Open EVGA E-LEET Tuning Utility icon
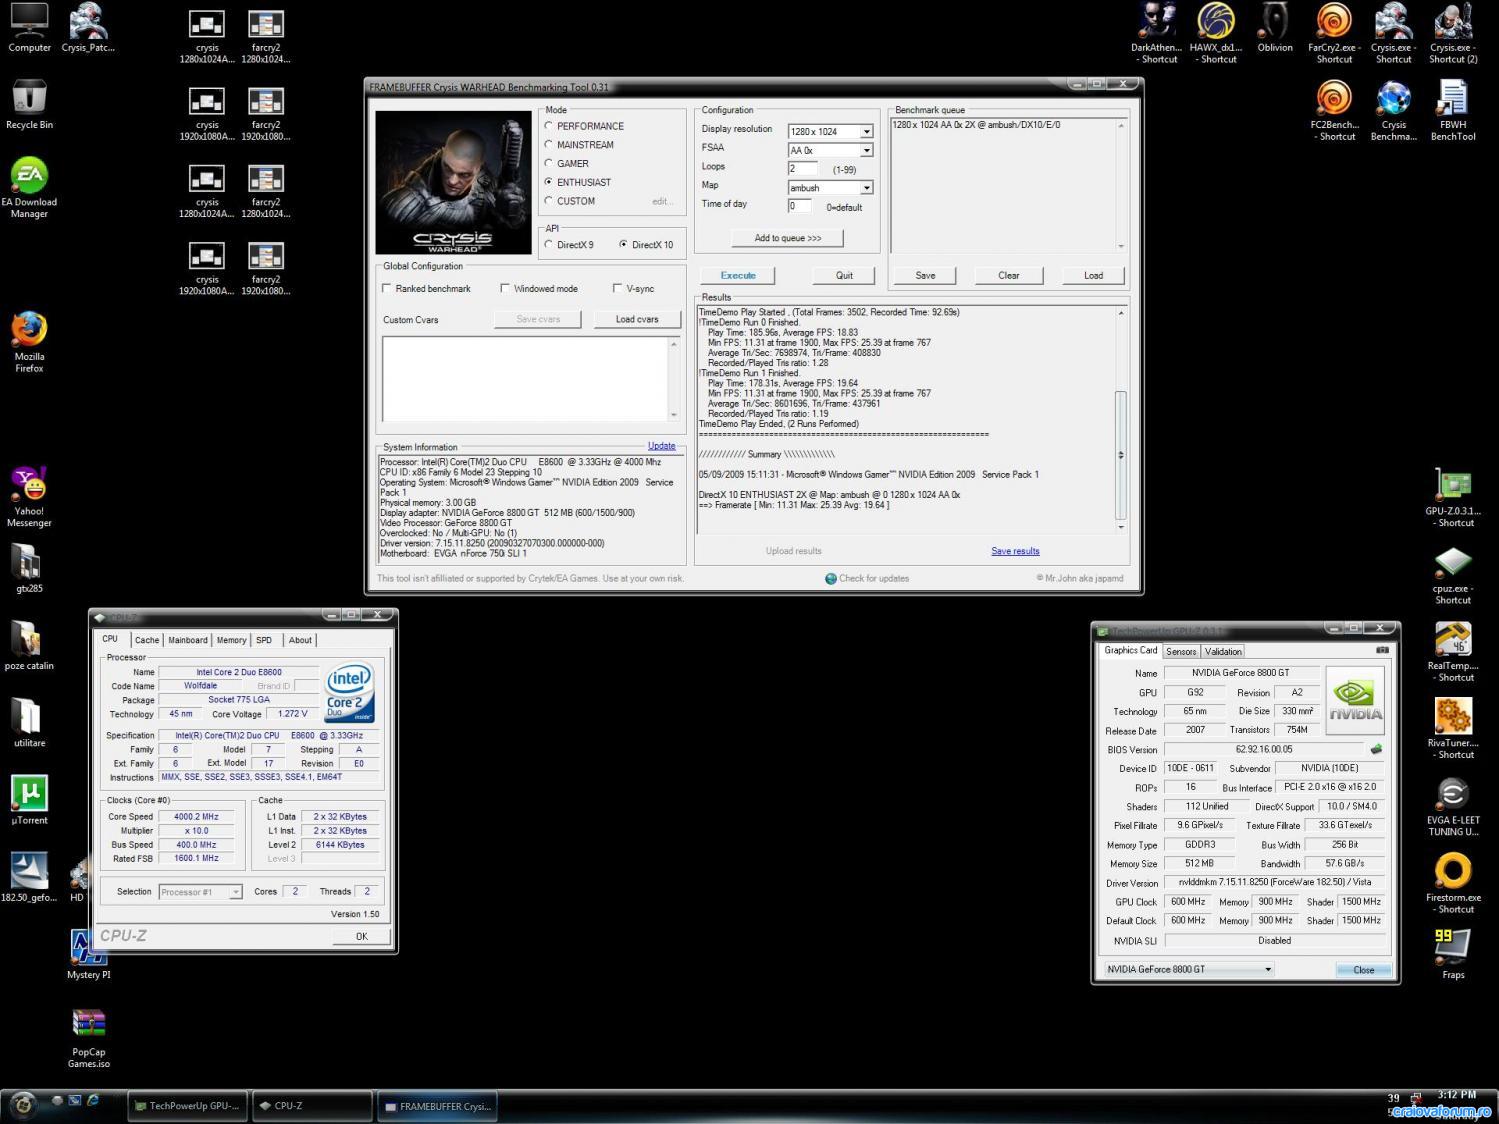 pyautogui.click(x=1453, y=807)
